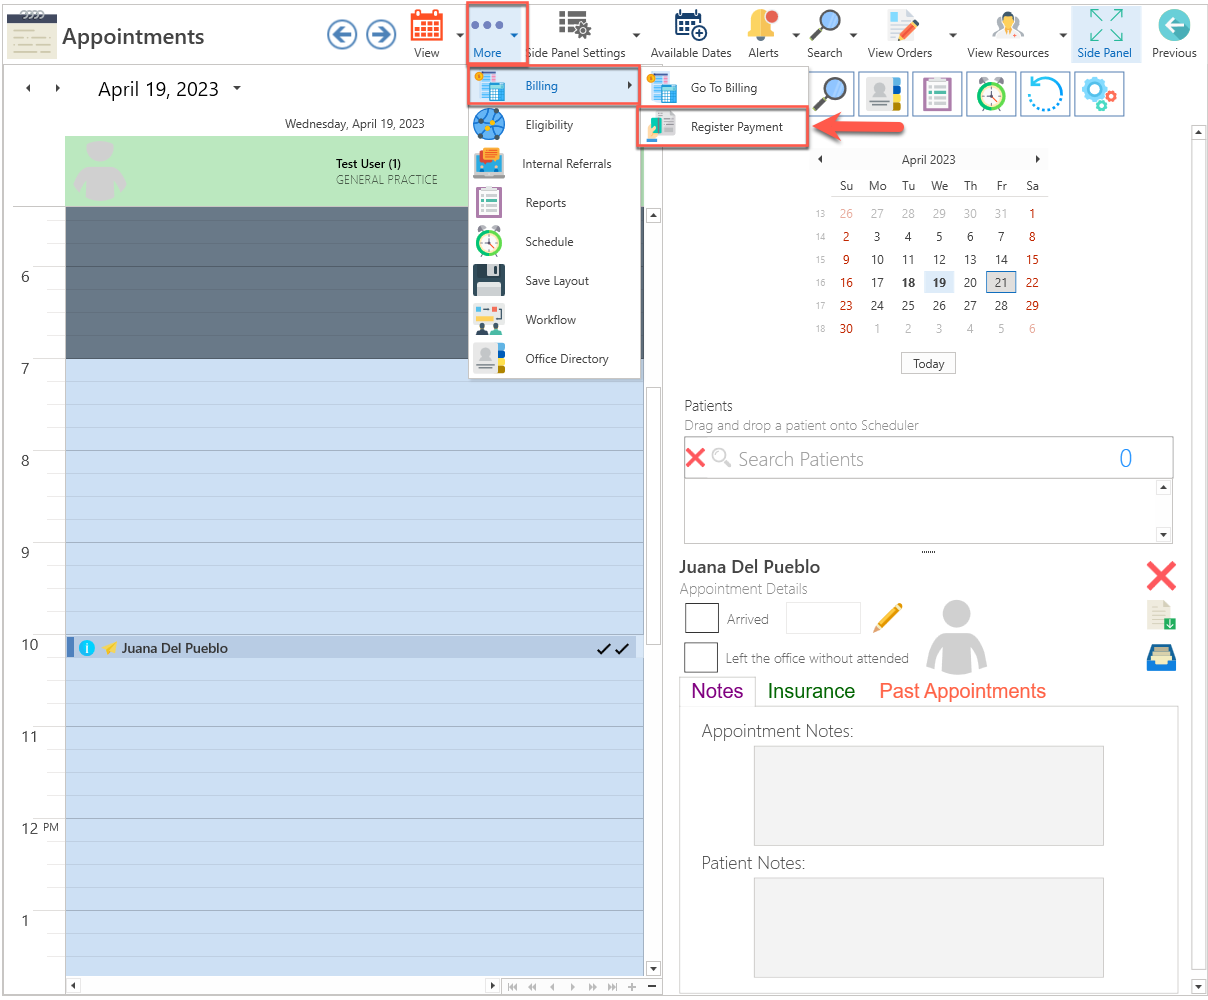The height and width of the screenshot is (1000, 1208).
Task: Open Side Panel Settings dropdown arrow
Action: click(x=637, y=36)
